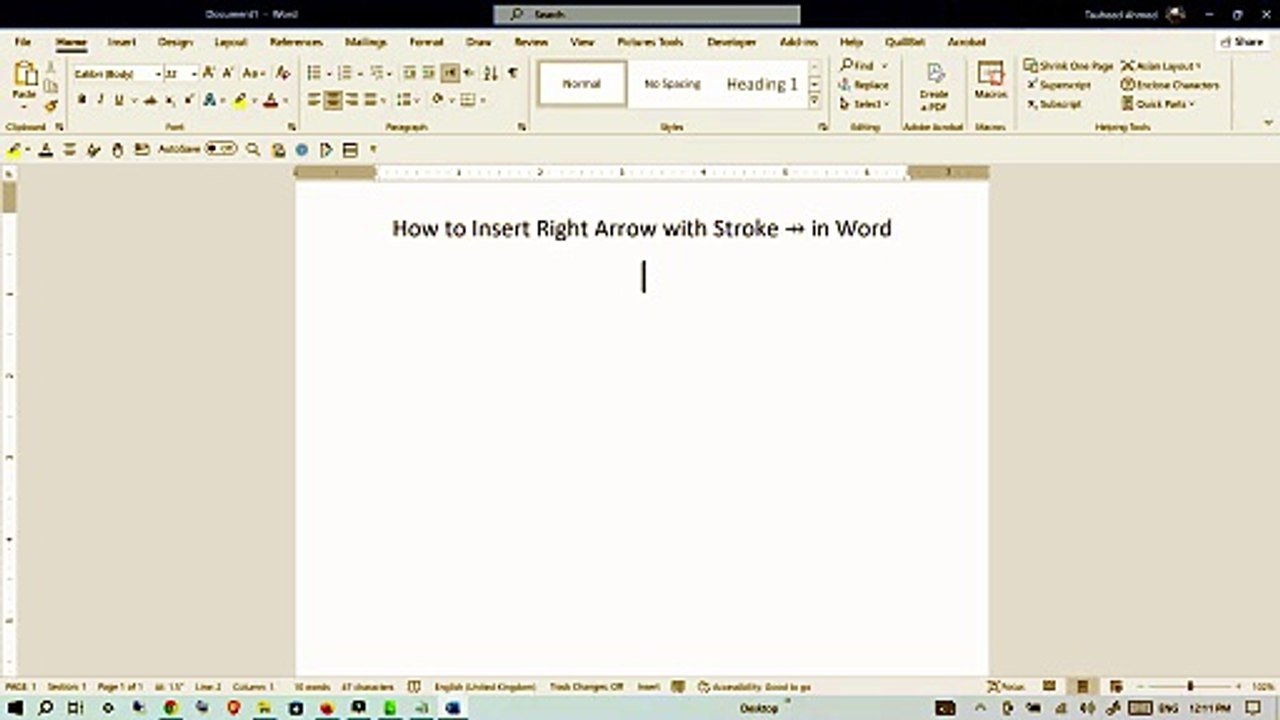Click the word count in the status bar
This screenshot has height=720, width=1280.
pos(313,687)
